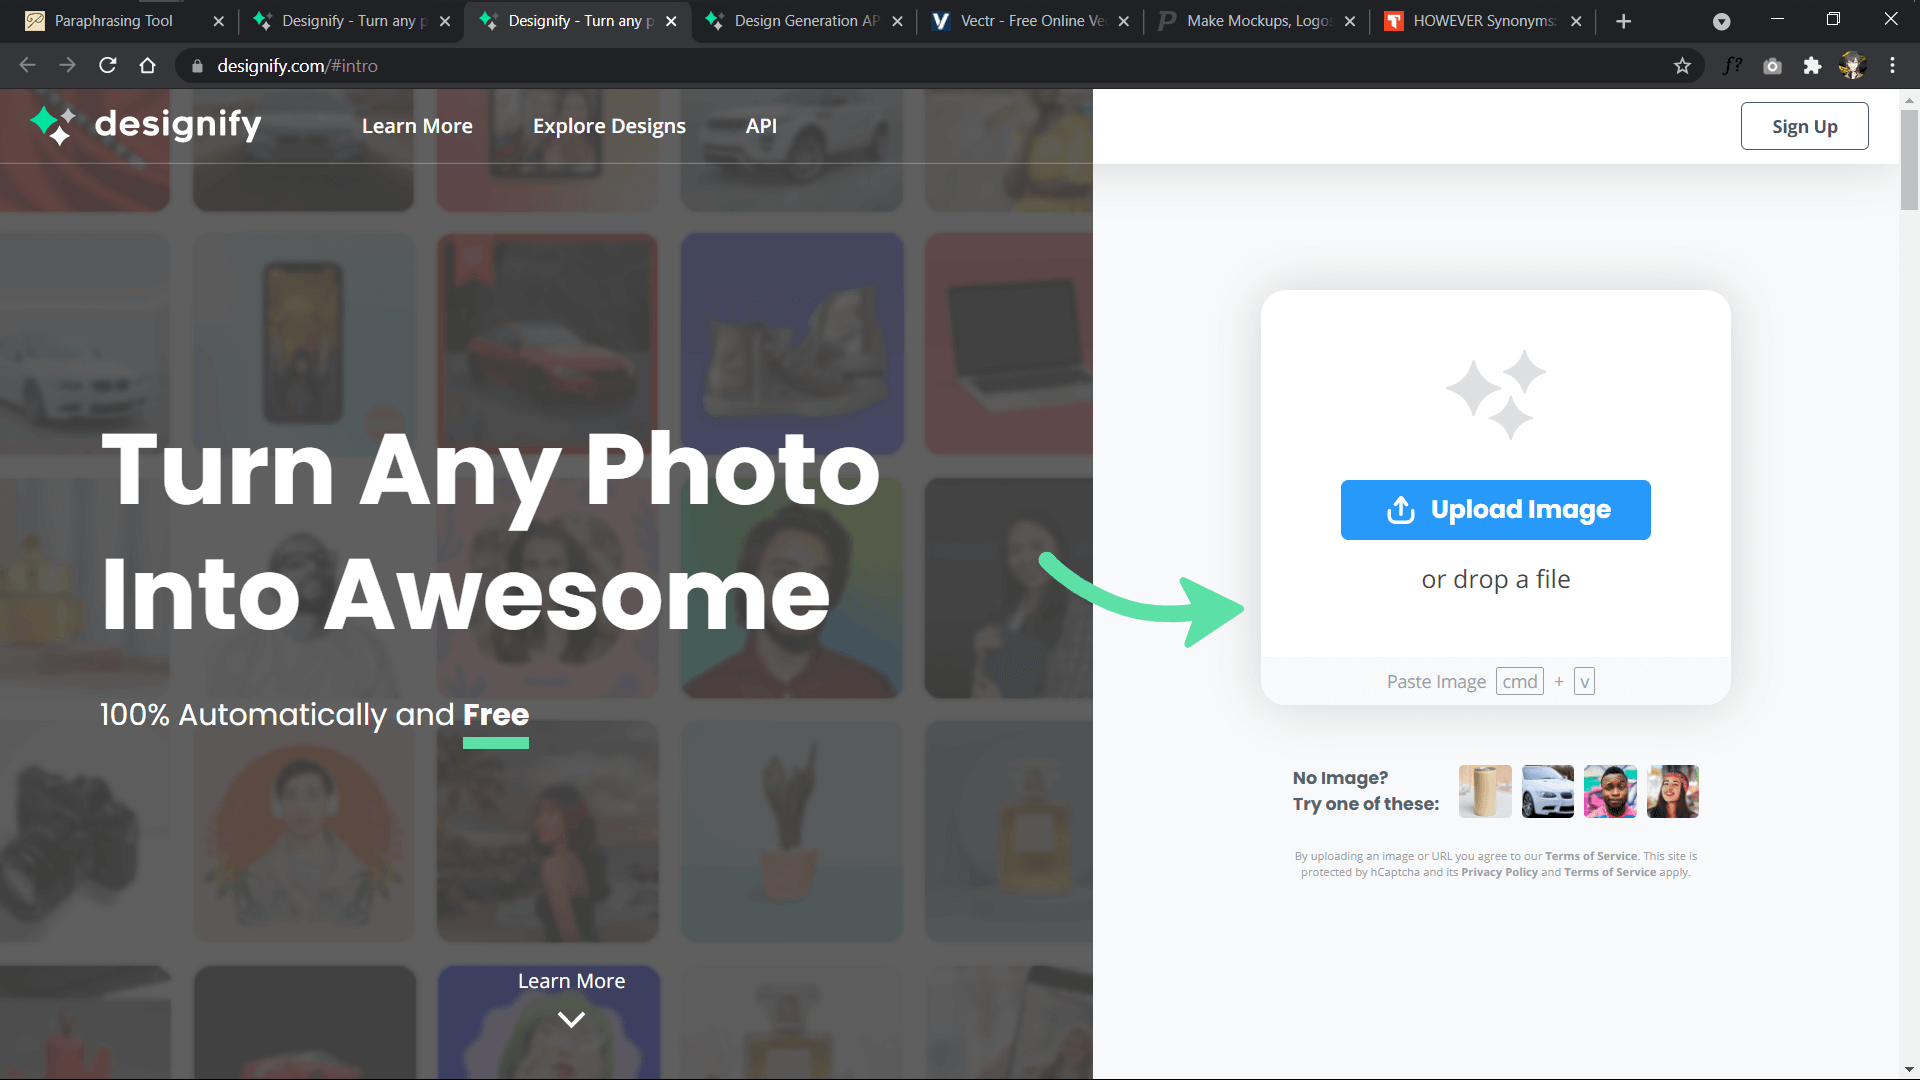Click the Sign Up button
Image resolution: width=1920 pixels, height=1080 pixels.
(1804, 126)
